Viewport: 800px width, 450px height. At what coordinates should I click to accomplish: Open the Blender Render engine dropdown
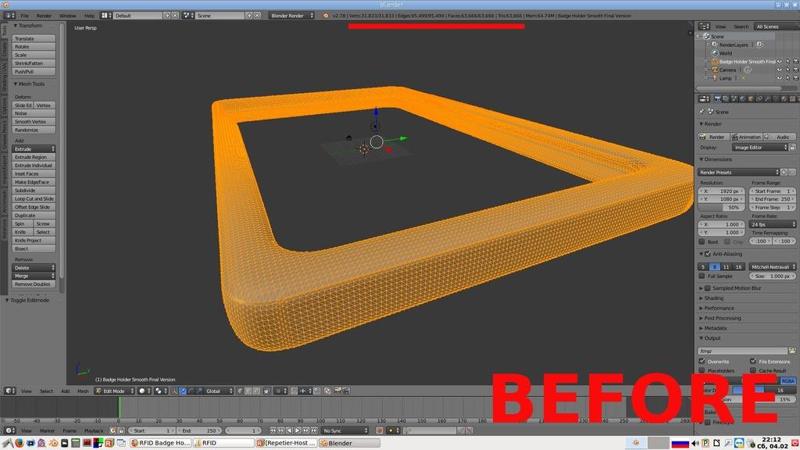click(x=291, y=16)
